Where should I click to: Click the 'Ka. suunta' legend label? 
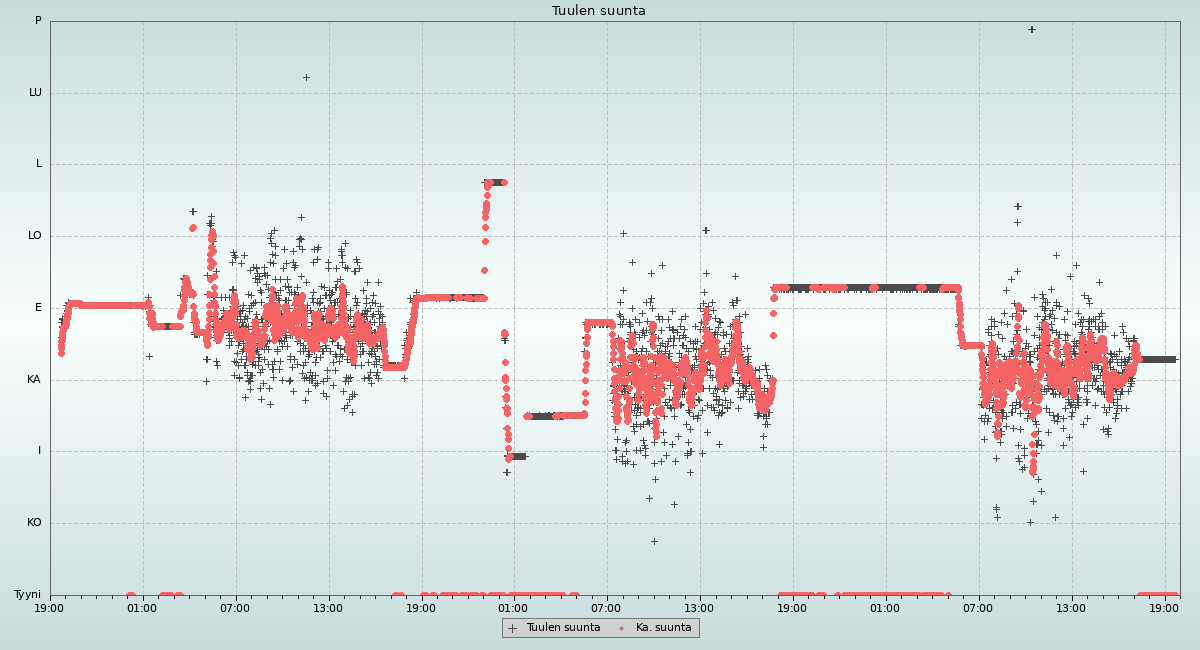click(x=663, y=628)
